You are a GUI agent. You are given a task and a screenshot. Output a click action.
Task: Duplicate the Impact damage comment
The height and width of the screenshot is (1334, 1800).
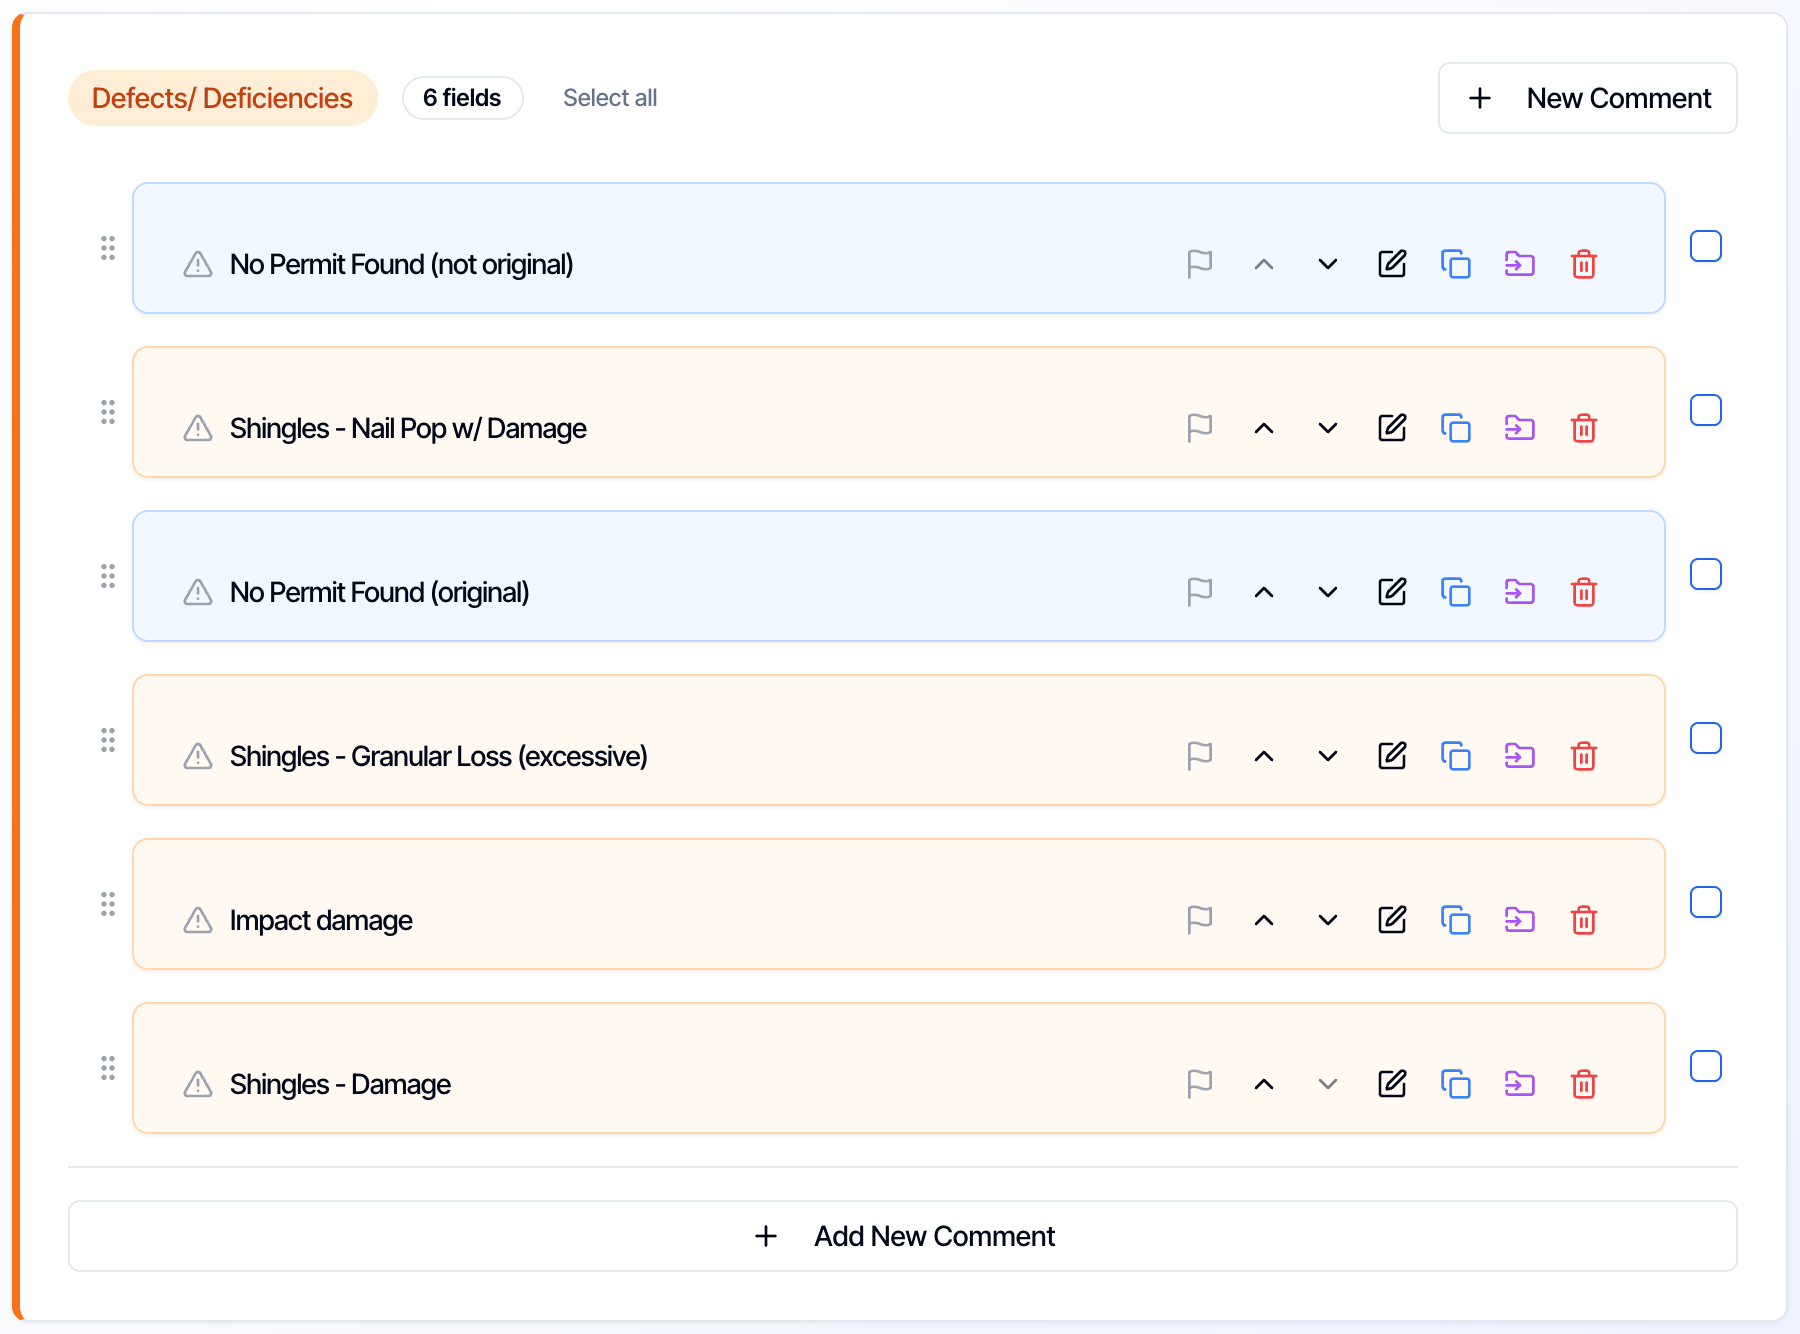pos(1456,920)
